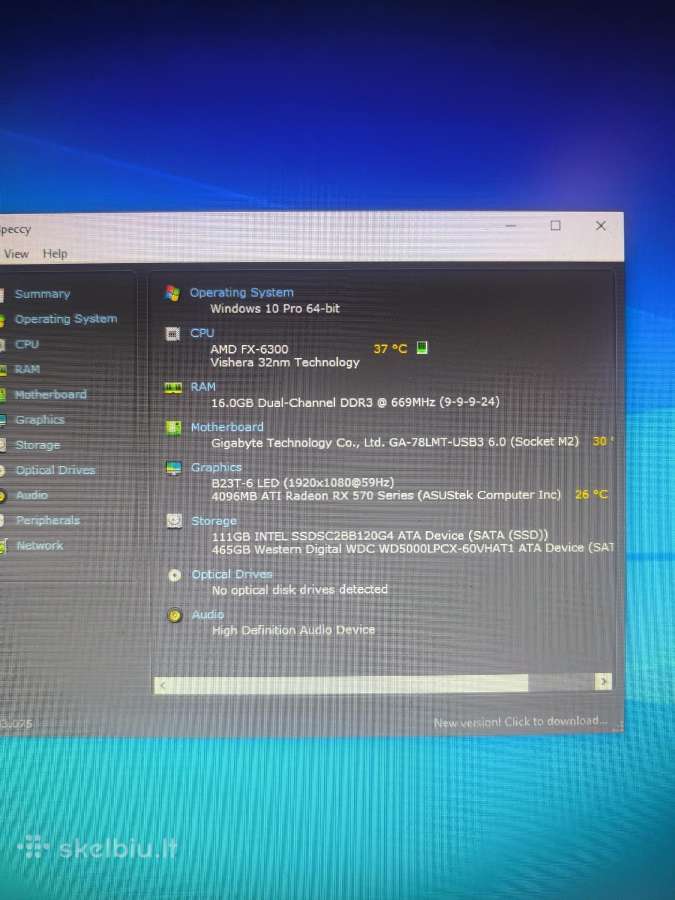Viewport: 675px width, 900px height.
Task: Click the horizontal scrollbar thumb
Action: [x=350, y=684]
